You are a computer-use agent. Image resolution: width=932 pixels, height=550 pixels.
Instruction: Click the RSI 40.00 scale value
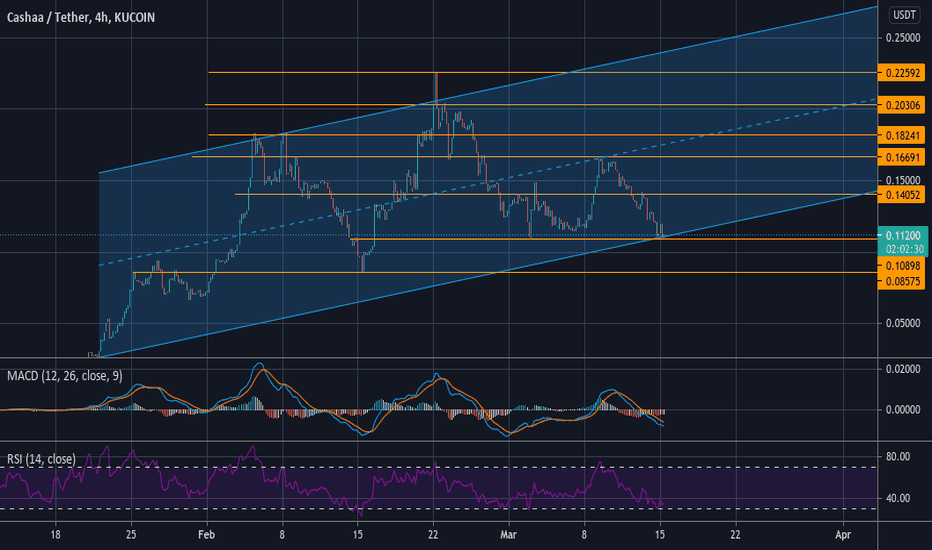tap(898, 498)
